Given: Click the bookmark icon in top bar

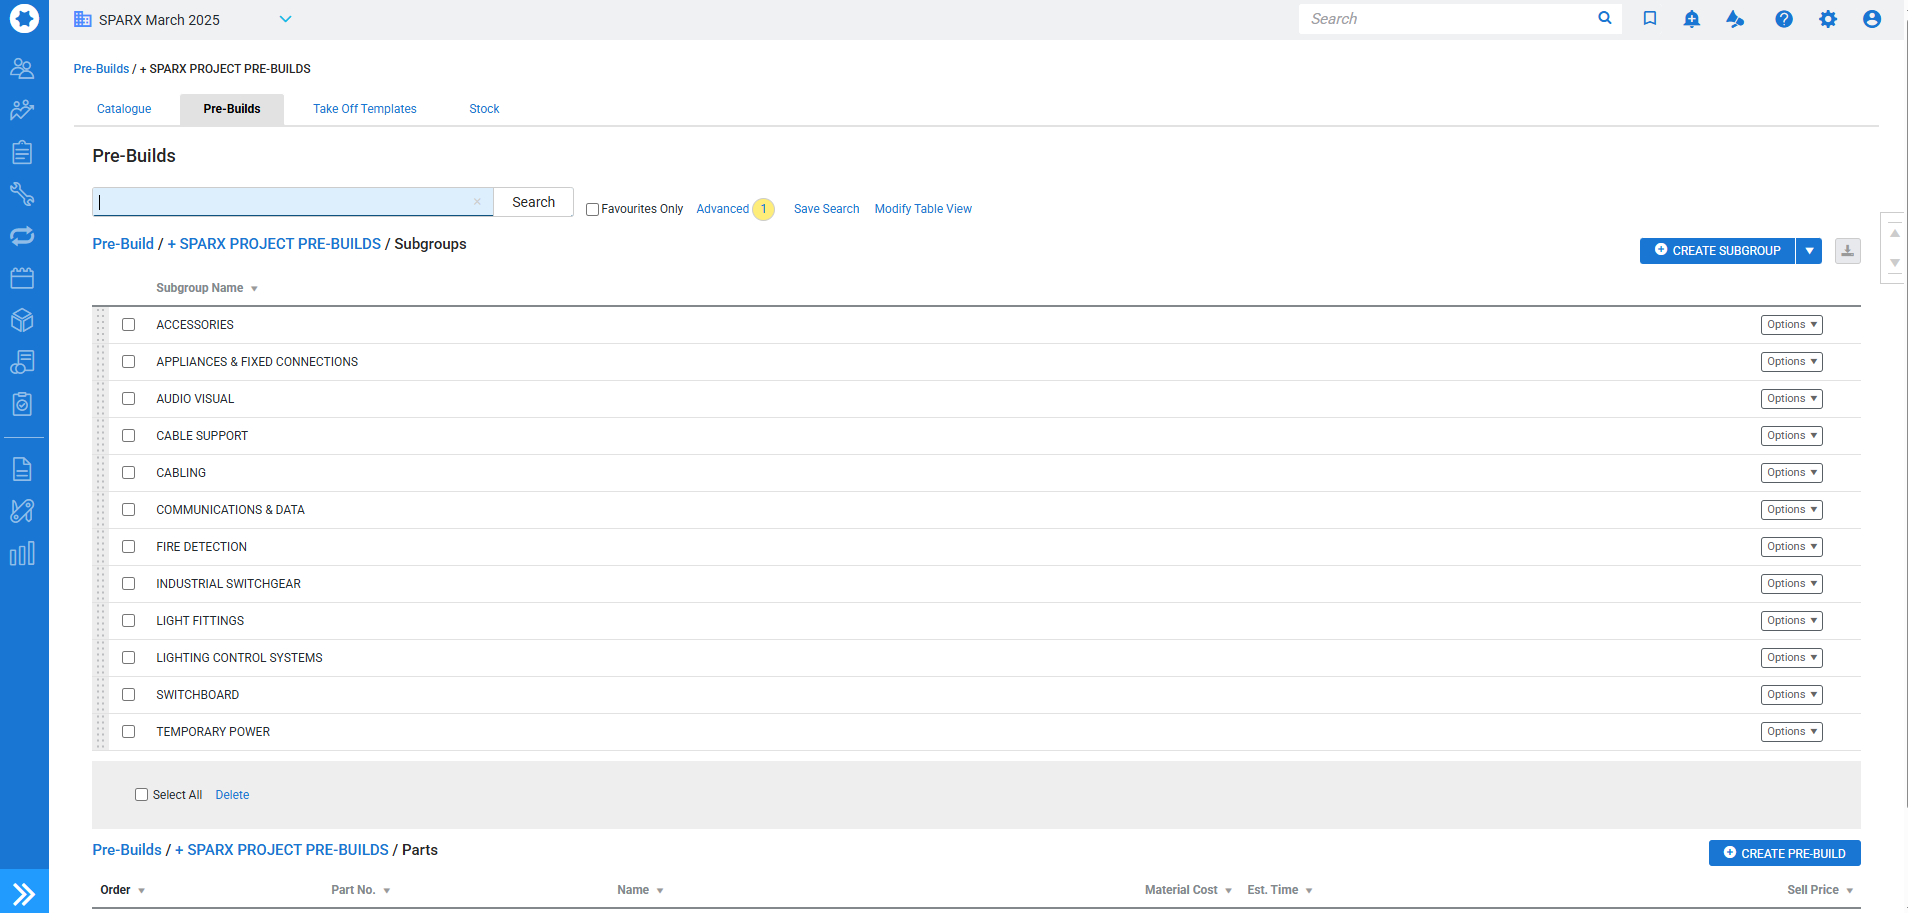Looking at the screenshot, I should click(x=1650, y=19).
